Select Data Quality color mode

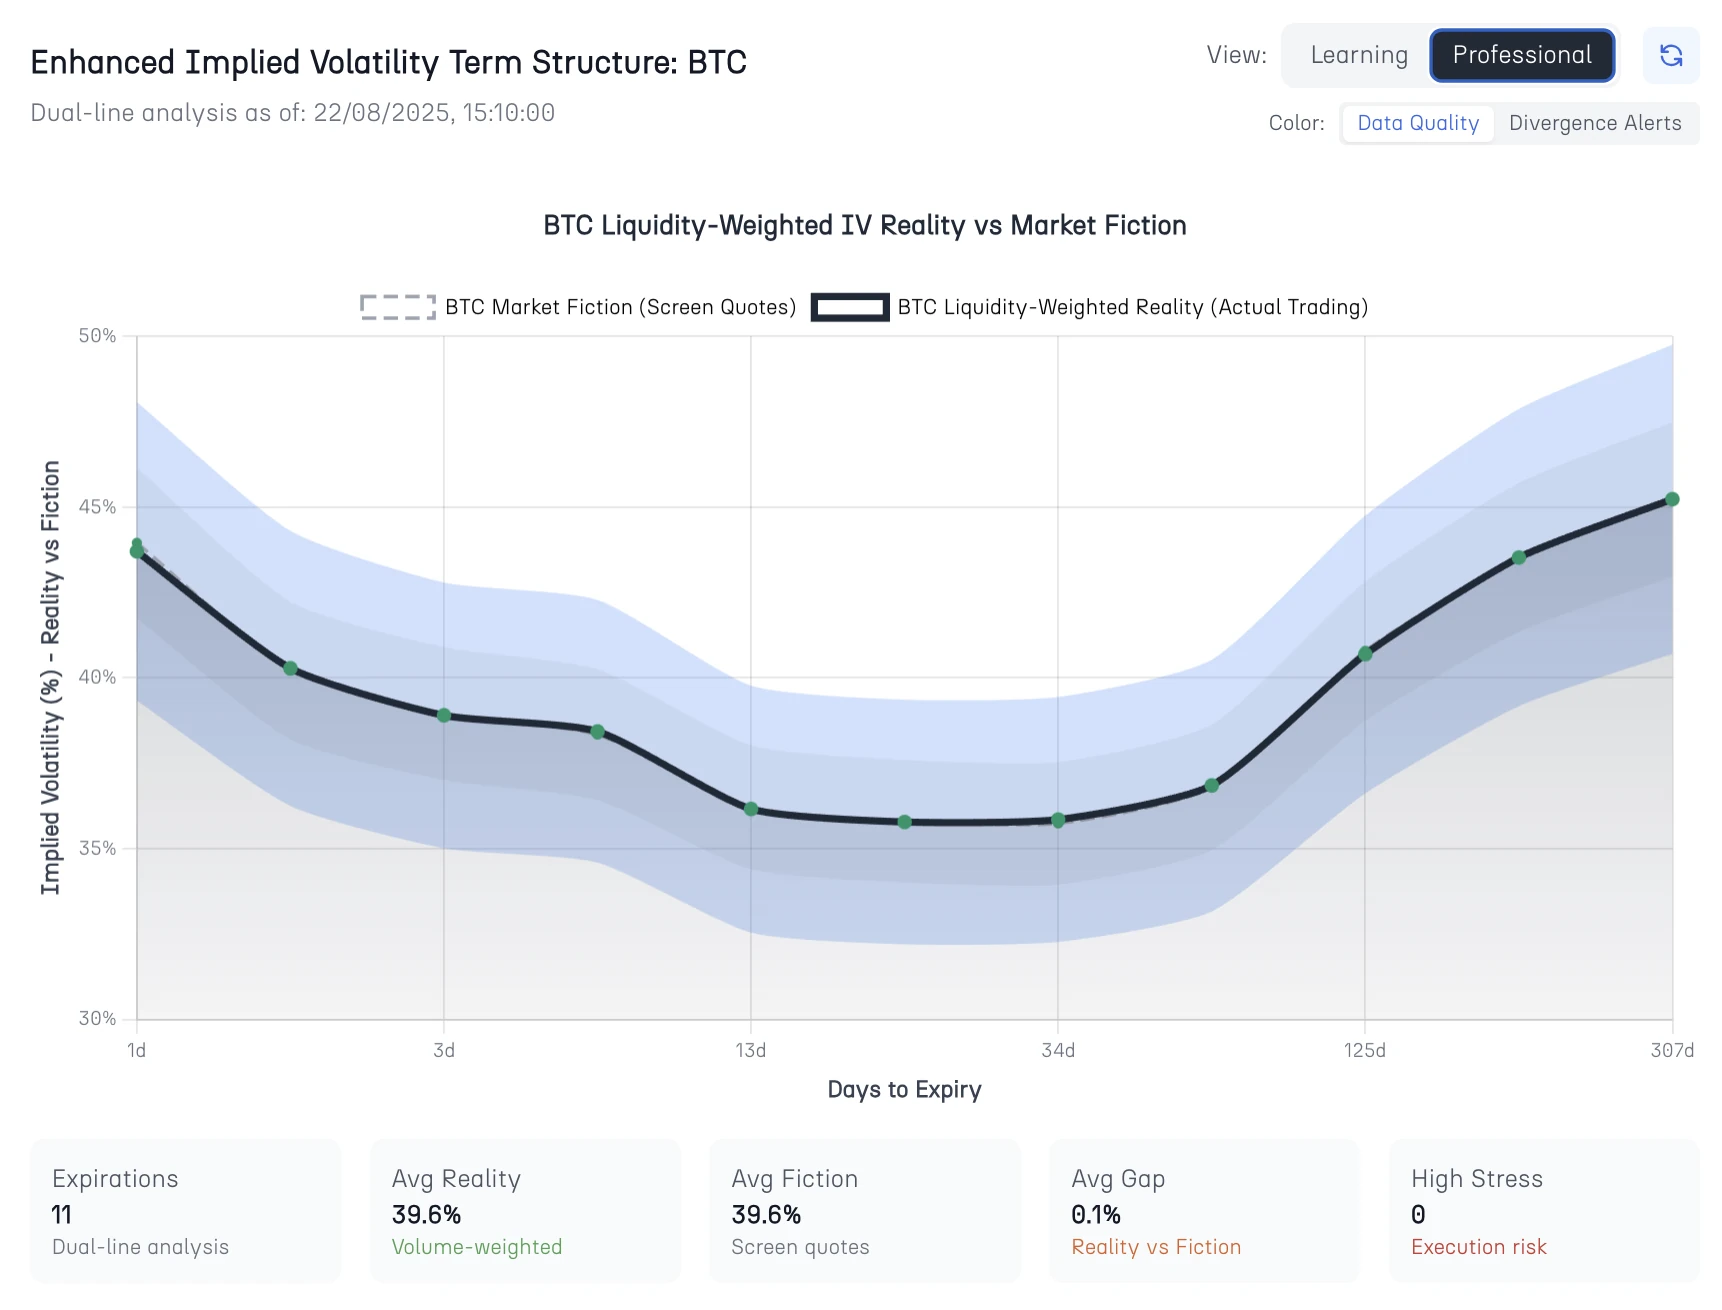[x=1417, y=124]
